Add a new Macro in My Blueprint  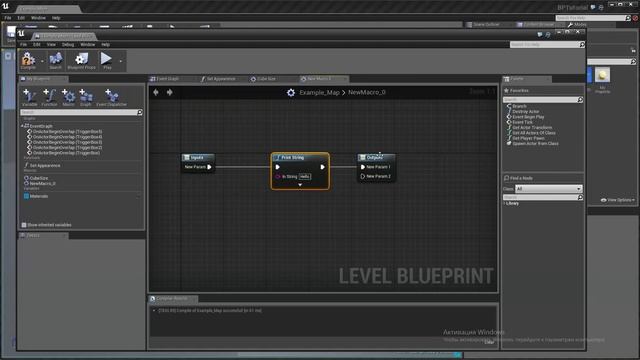(68, 97)
